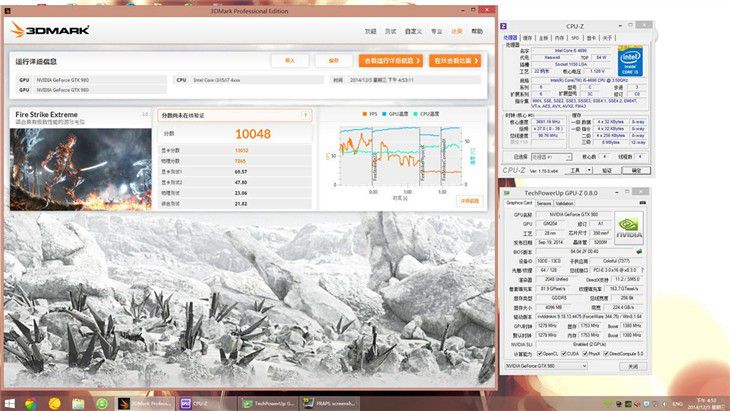Viewport: 730px width, 411px height.
Task: Open the 欢迎 menu in 3DMark
Action: [x=371, y=31]
